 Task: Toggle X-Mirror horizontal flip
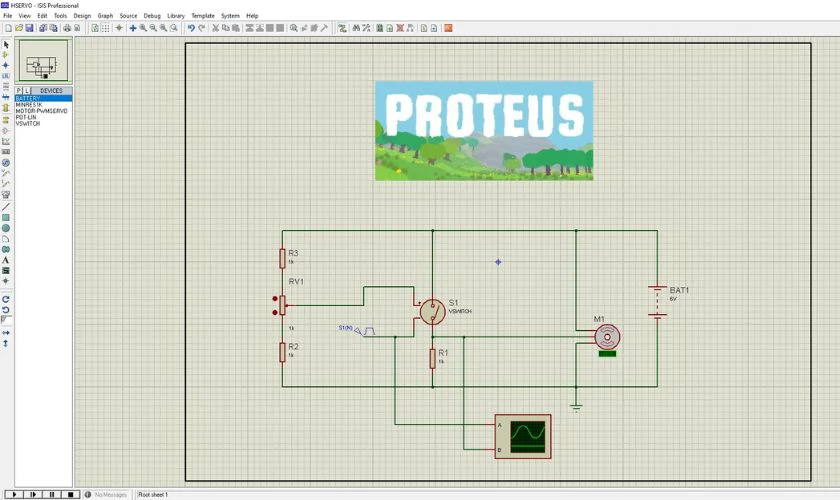click(6, 333)
